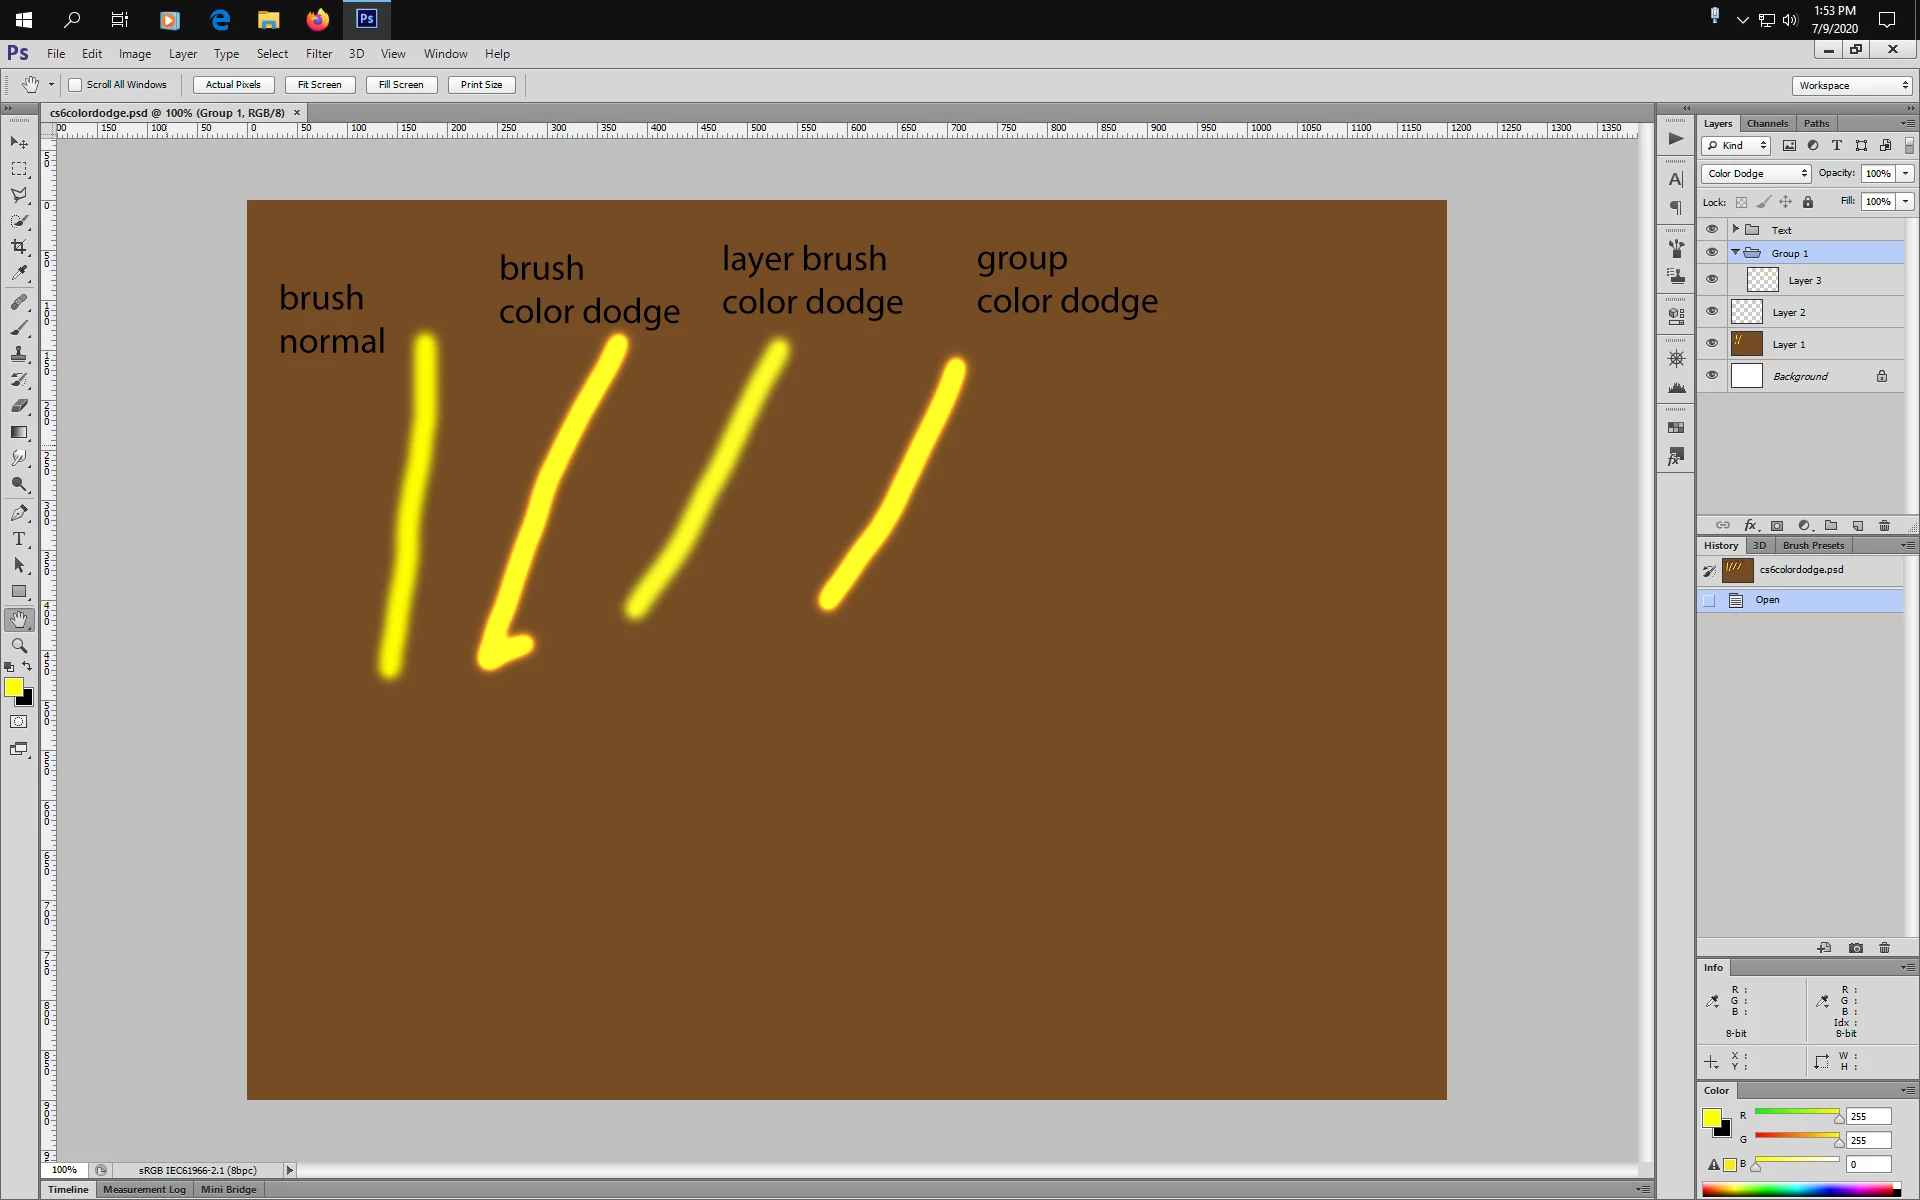
Task: Click the delete layer trash icon
Action: 1884,526
